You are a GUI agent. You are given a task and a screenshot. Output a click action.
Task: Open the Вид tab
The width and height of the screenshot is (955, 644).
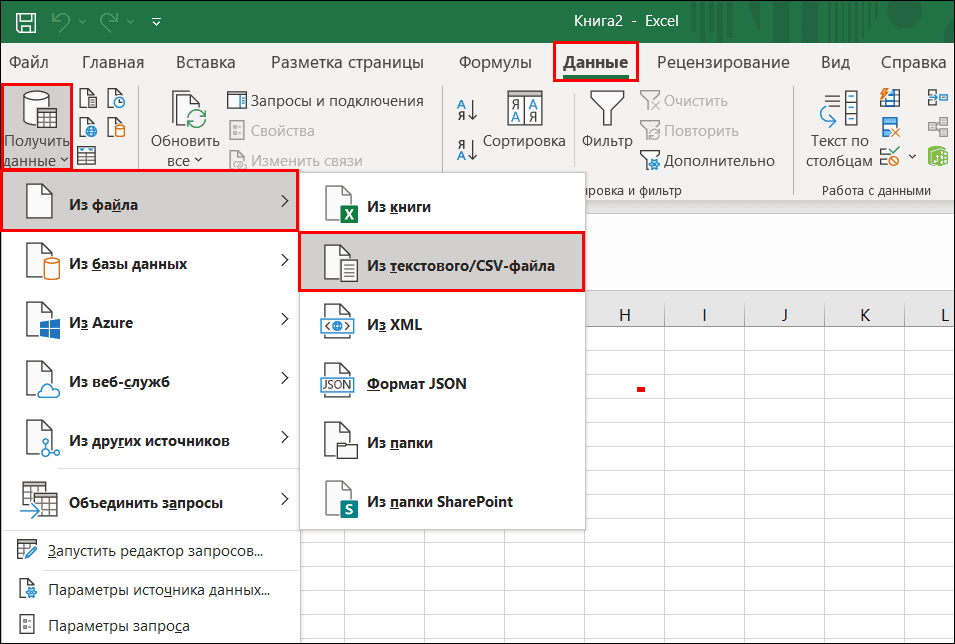coord(835,62)
